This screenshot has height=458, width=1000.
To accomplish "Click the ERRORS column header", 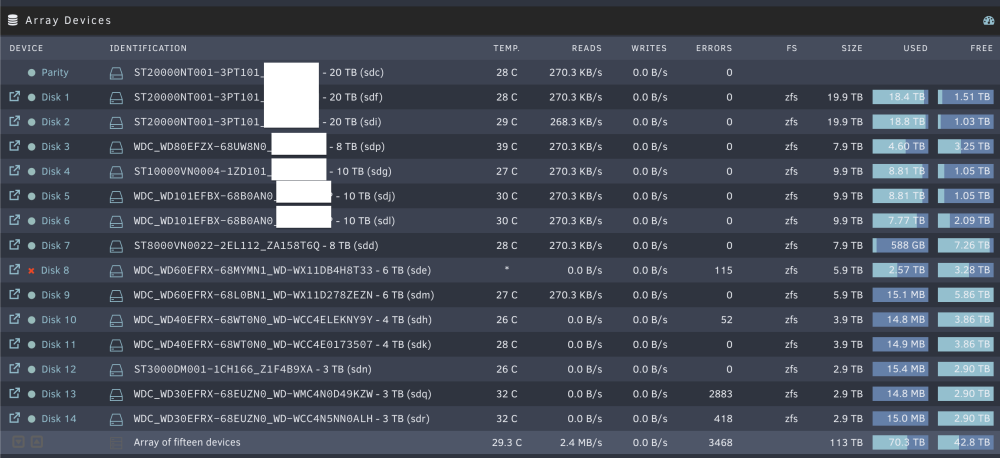I will pos(714,48).
